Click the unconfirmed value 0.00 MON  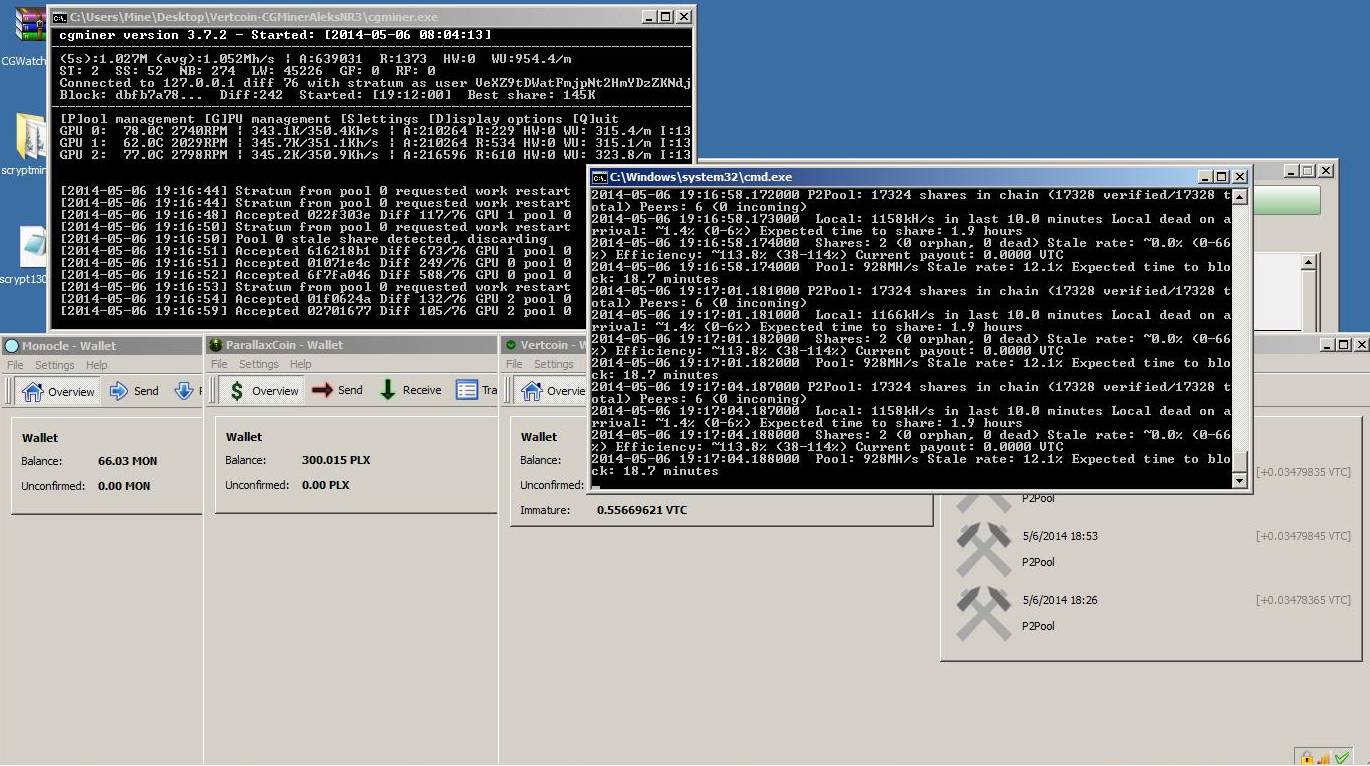[x=124, y=486]
